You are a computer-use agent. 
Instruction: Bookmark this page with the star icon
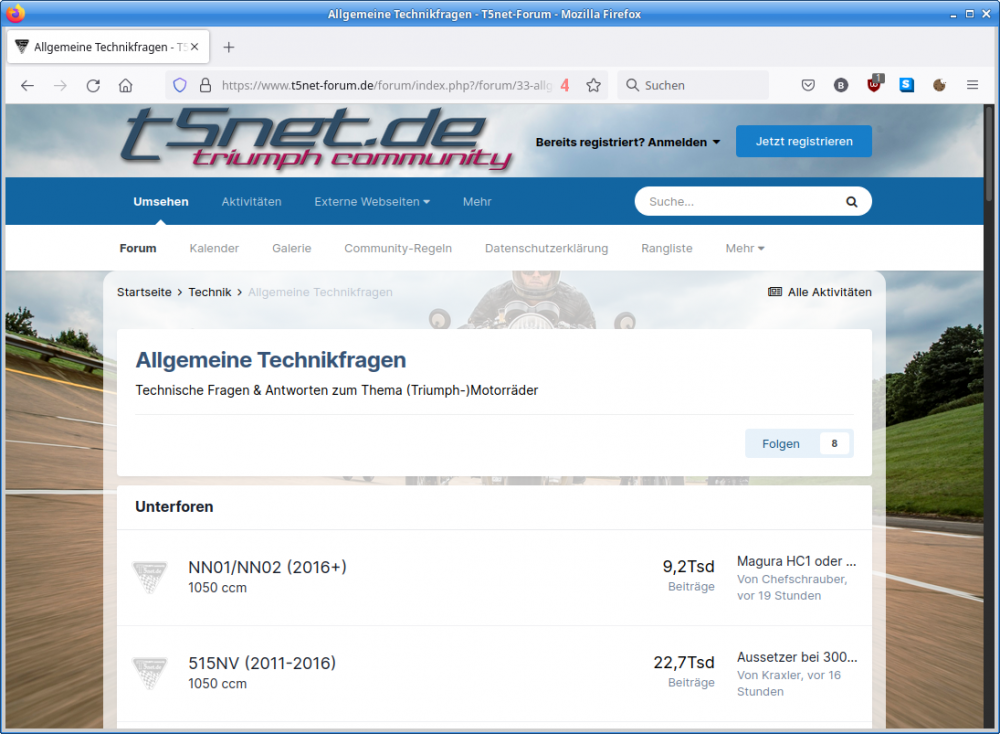[593, 86]
